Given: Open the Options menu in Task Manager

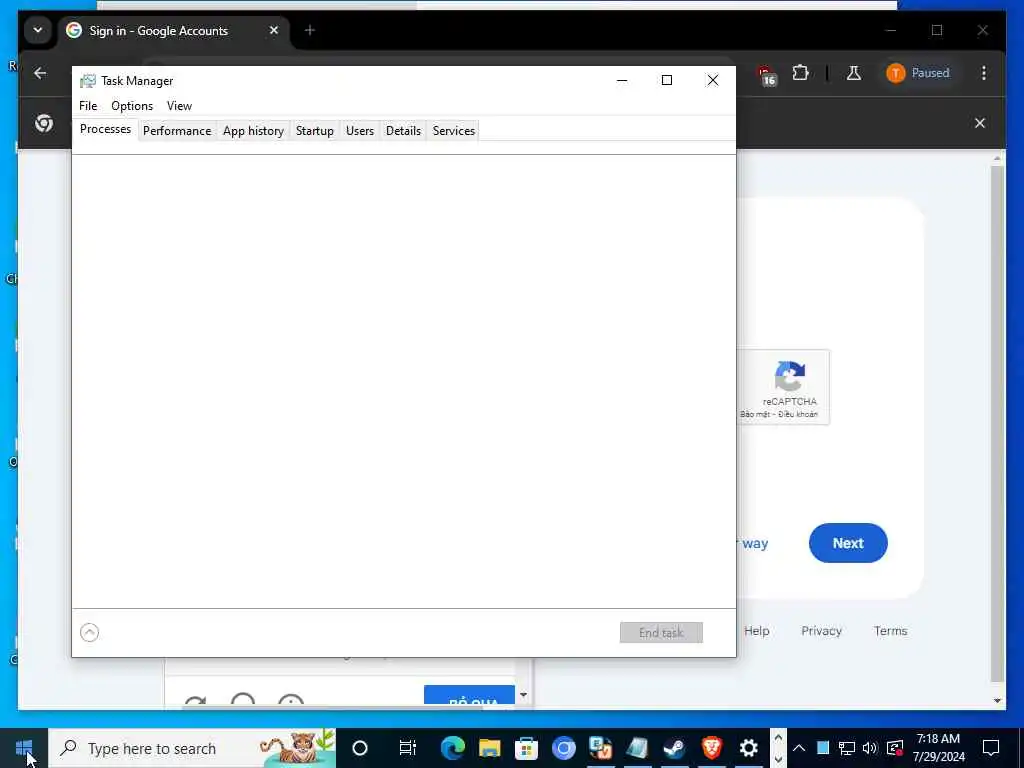Looking at the screenshot, I should [x=132, y=106].
